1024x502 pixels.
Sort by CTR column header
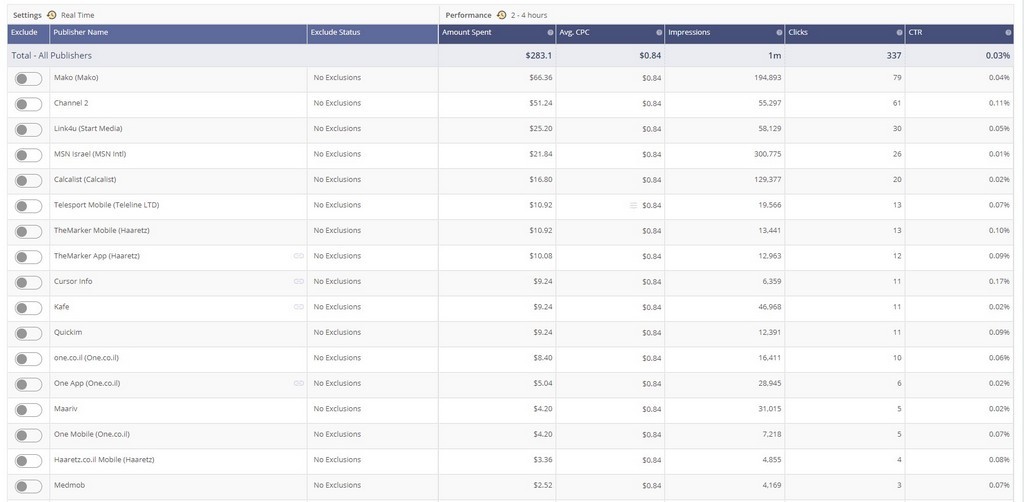click(x=959, y=34)
